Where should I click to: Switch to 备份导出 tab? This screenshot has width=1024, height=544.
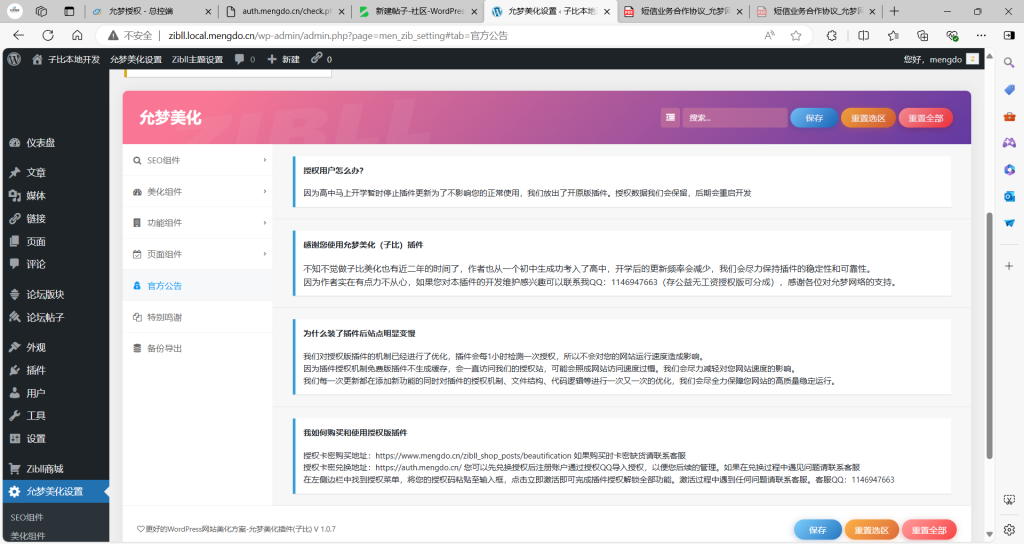pyautogui.click(x=164, y=348)
